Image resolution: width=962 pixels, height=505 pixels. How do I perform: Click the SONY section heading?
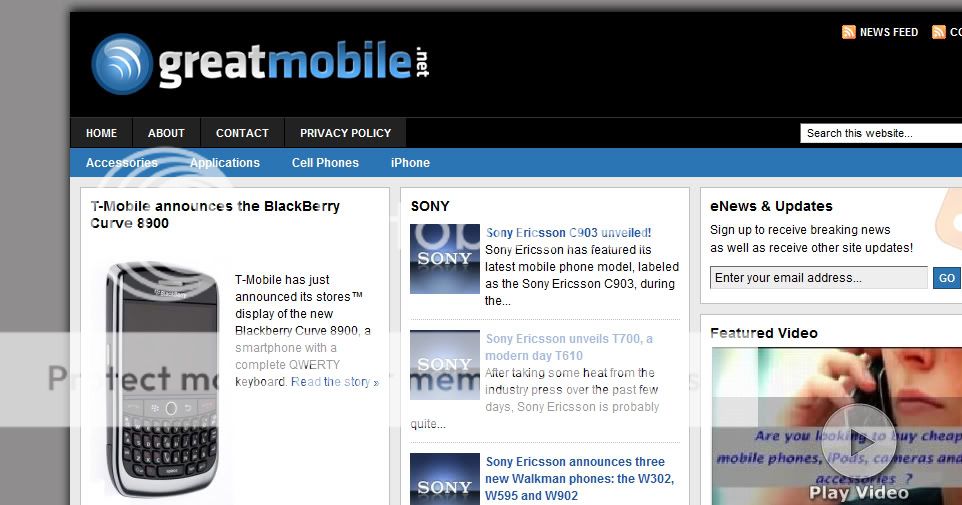click(x=430, y=206)
